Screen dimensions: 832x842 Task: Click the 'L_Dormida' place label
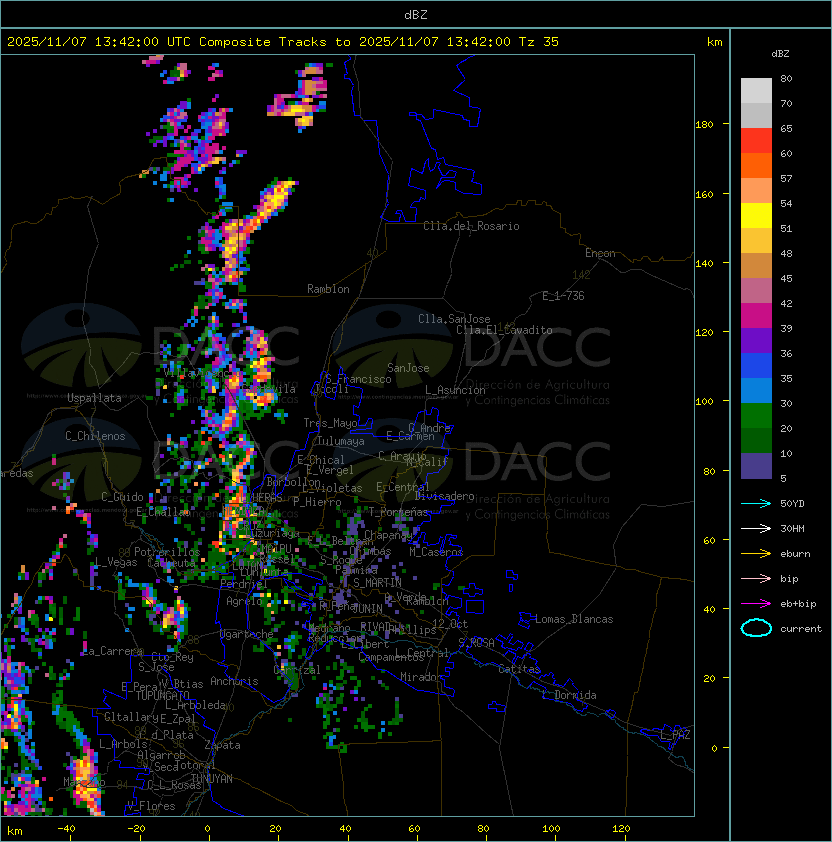pos(569,695)
